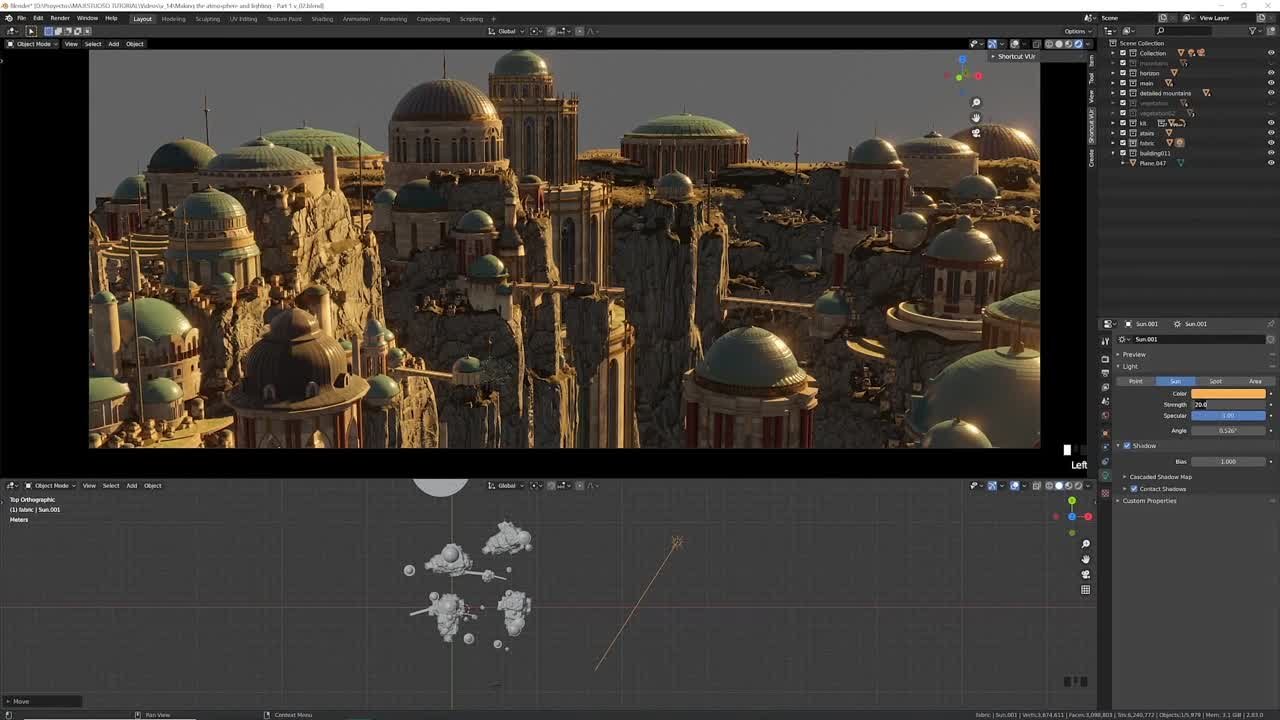1280x720 pixels.
Task: Uncheck the horizon collection checkbox
Action: click(x=1123, y=73)
